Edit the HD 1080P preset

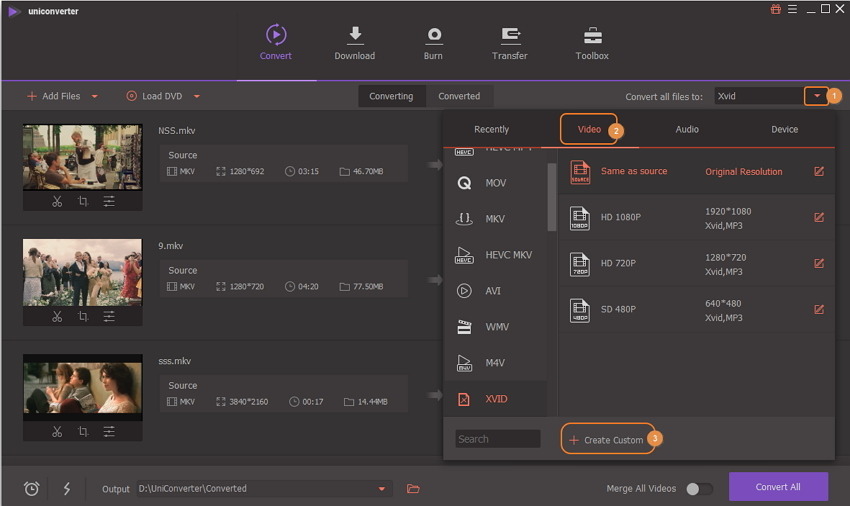[819, 217]
